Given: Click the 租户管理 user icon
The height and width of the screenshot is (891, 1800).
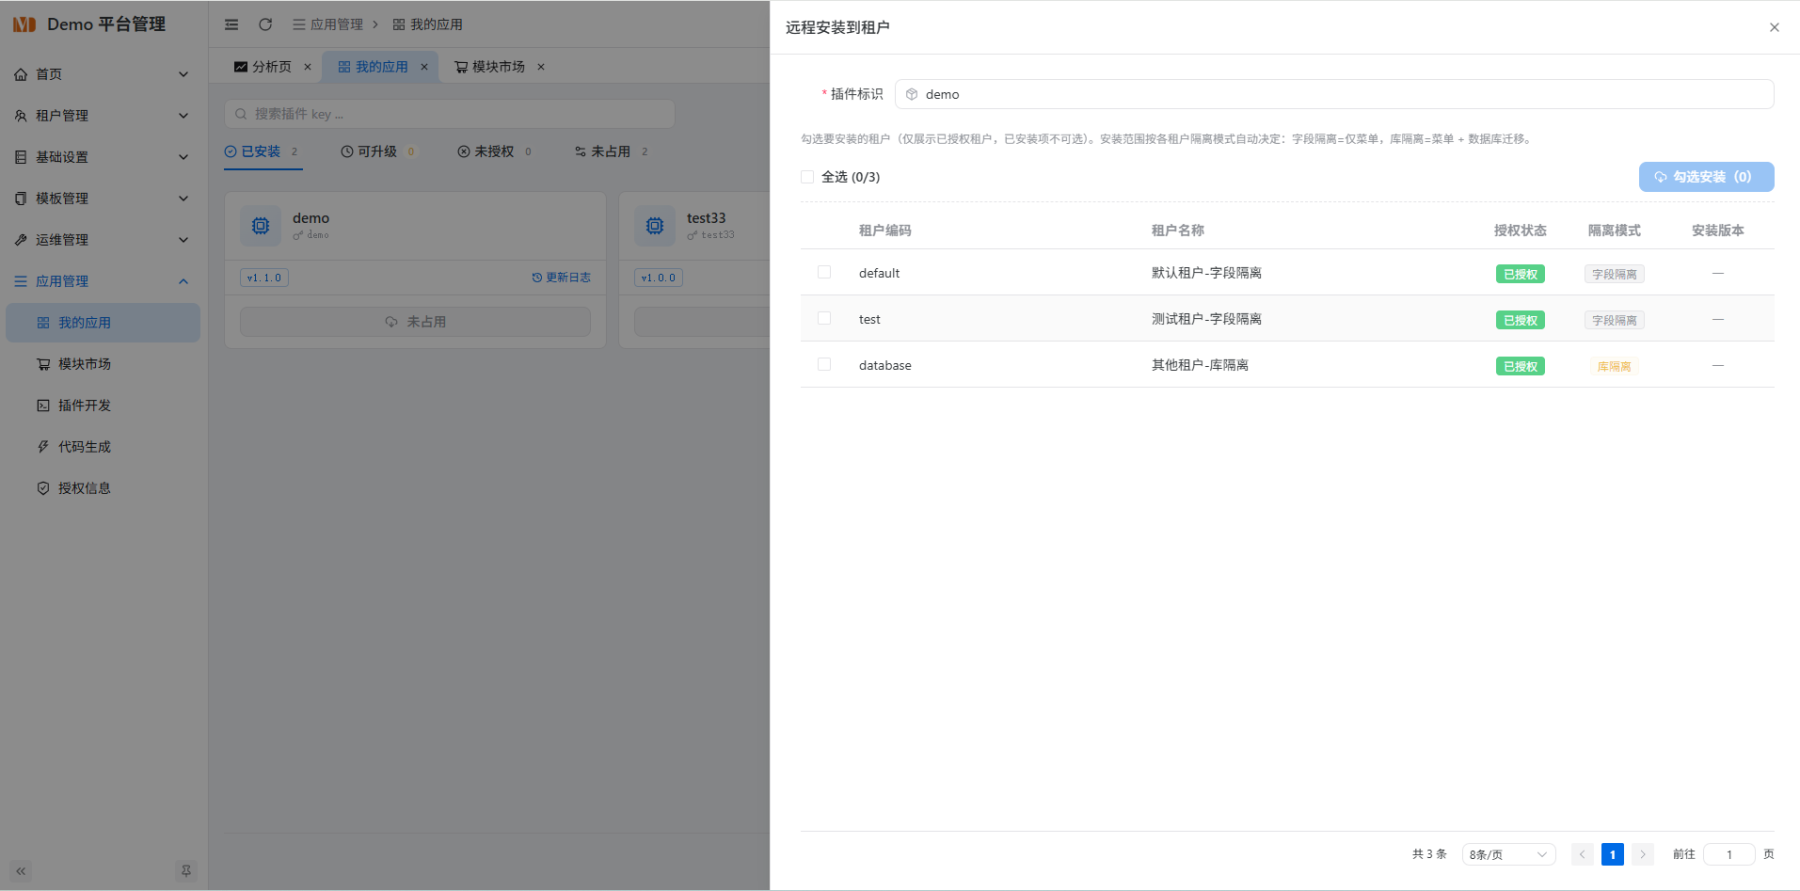Looking at the screenshot, I should [21, 116].
